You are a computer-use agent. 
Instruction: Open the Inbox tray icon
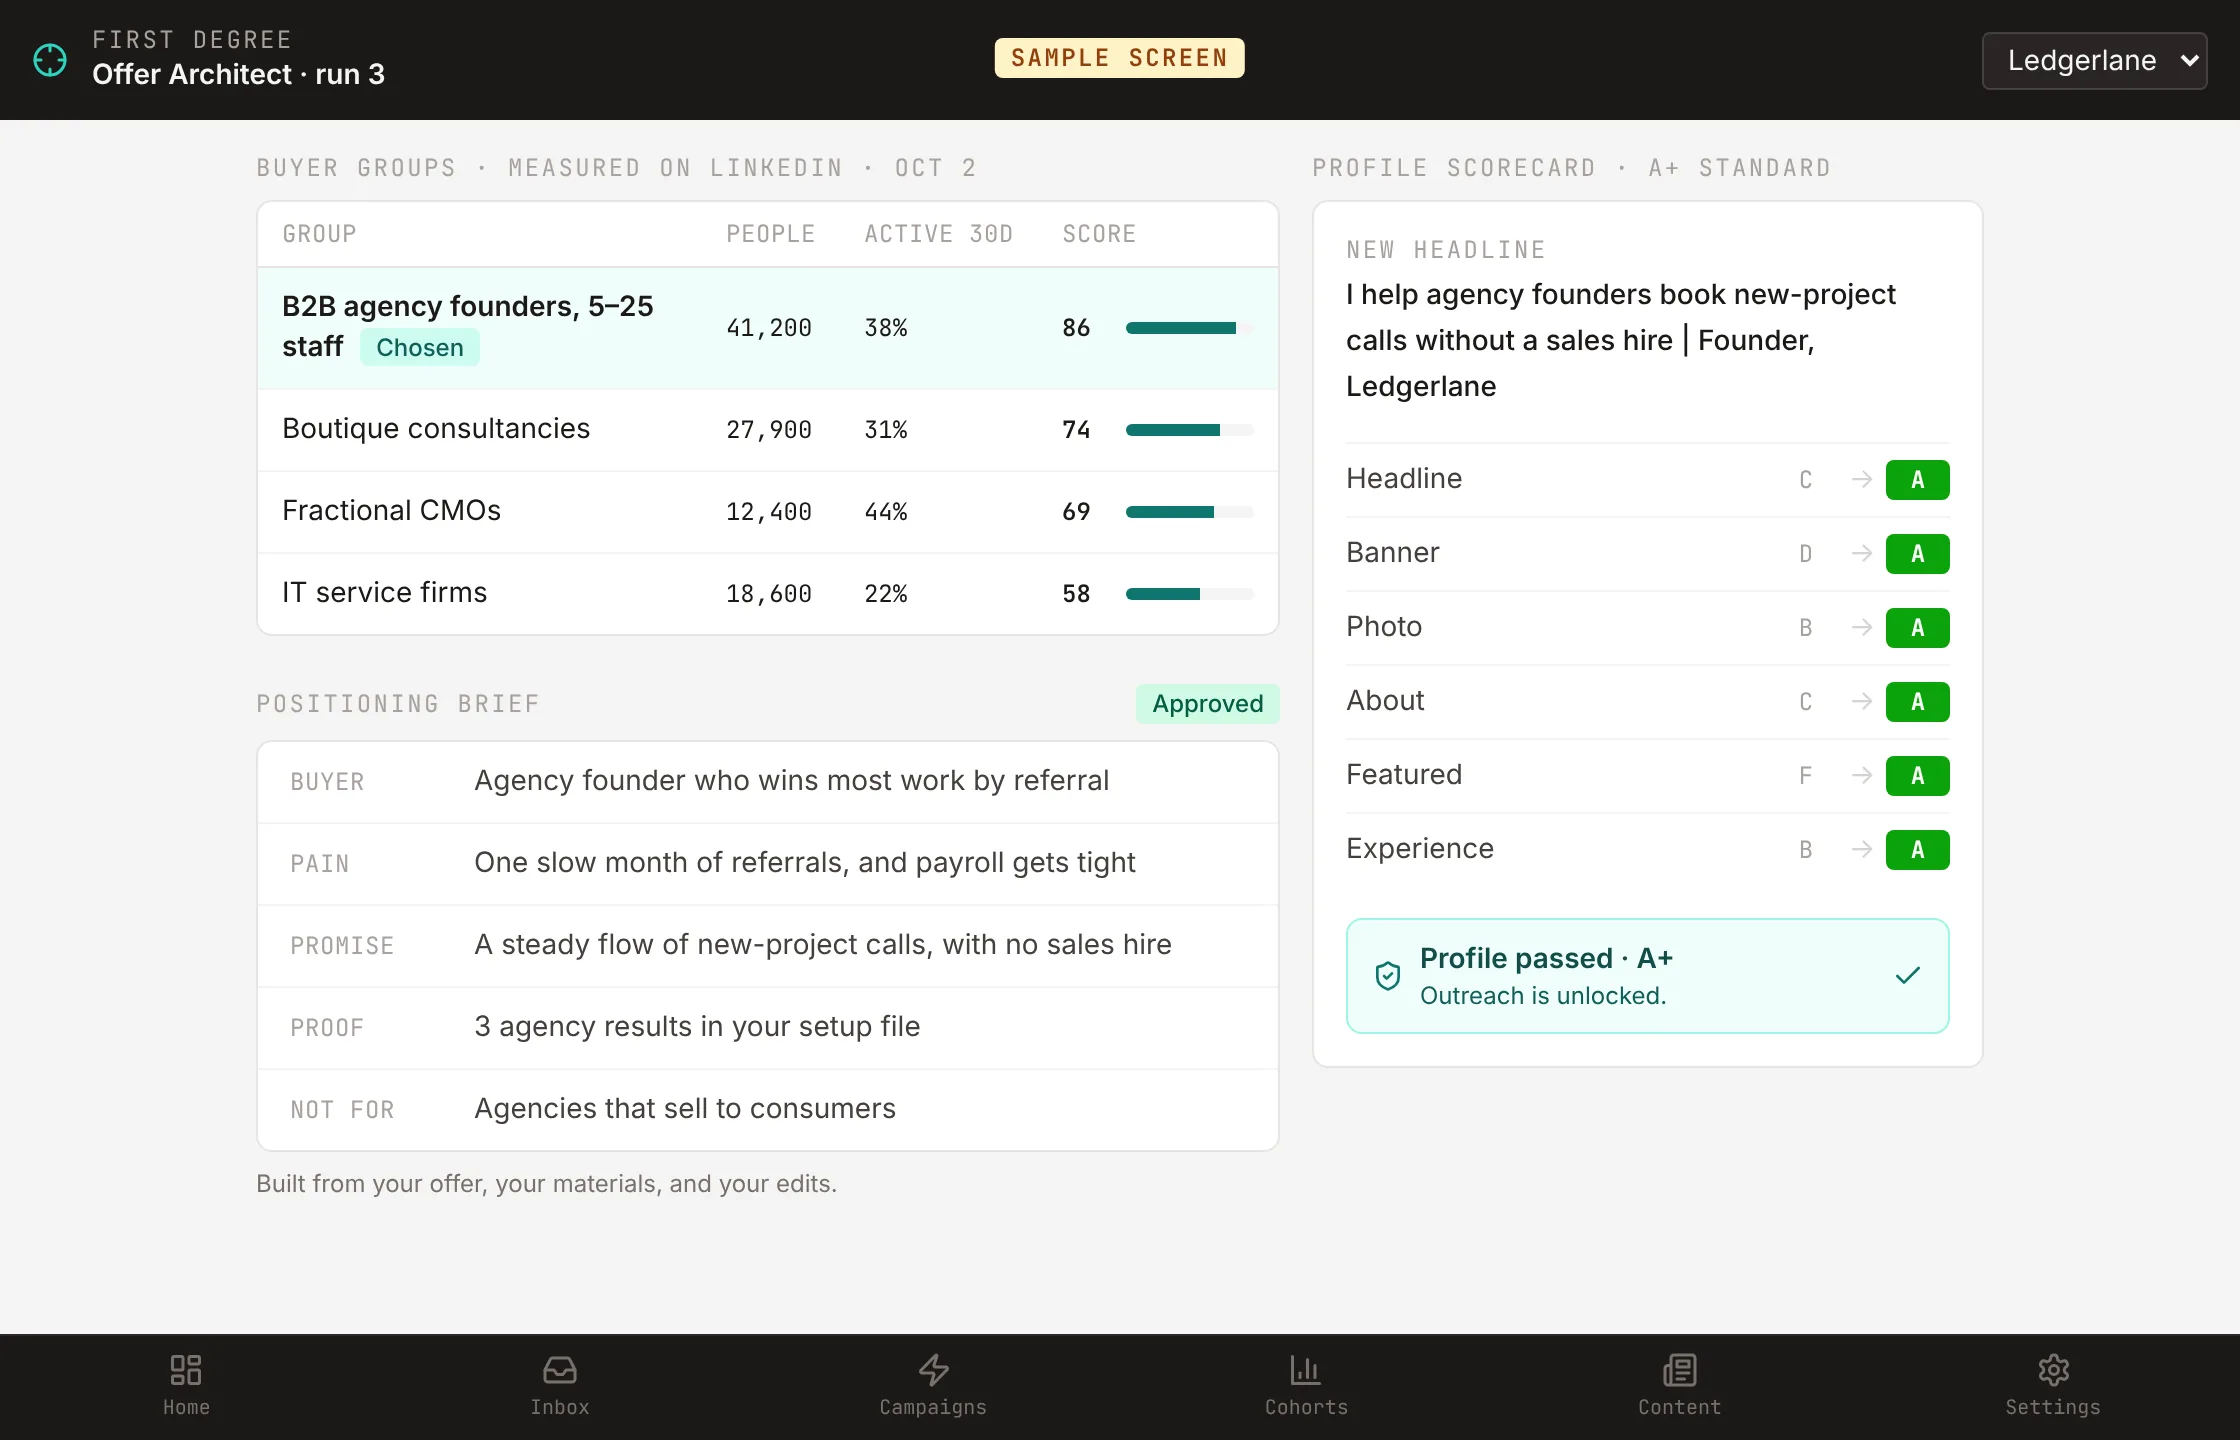(x=560, y=1370)
